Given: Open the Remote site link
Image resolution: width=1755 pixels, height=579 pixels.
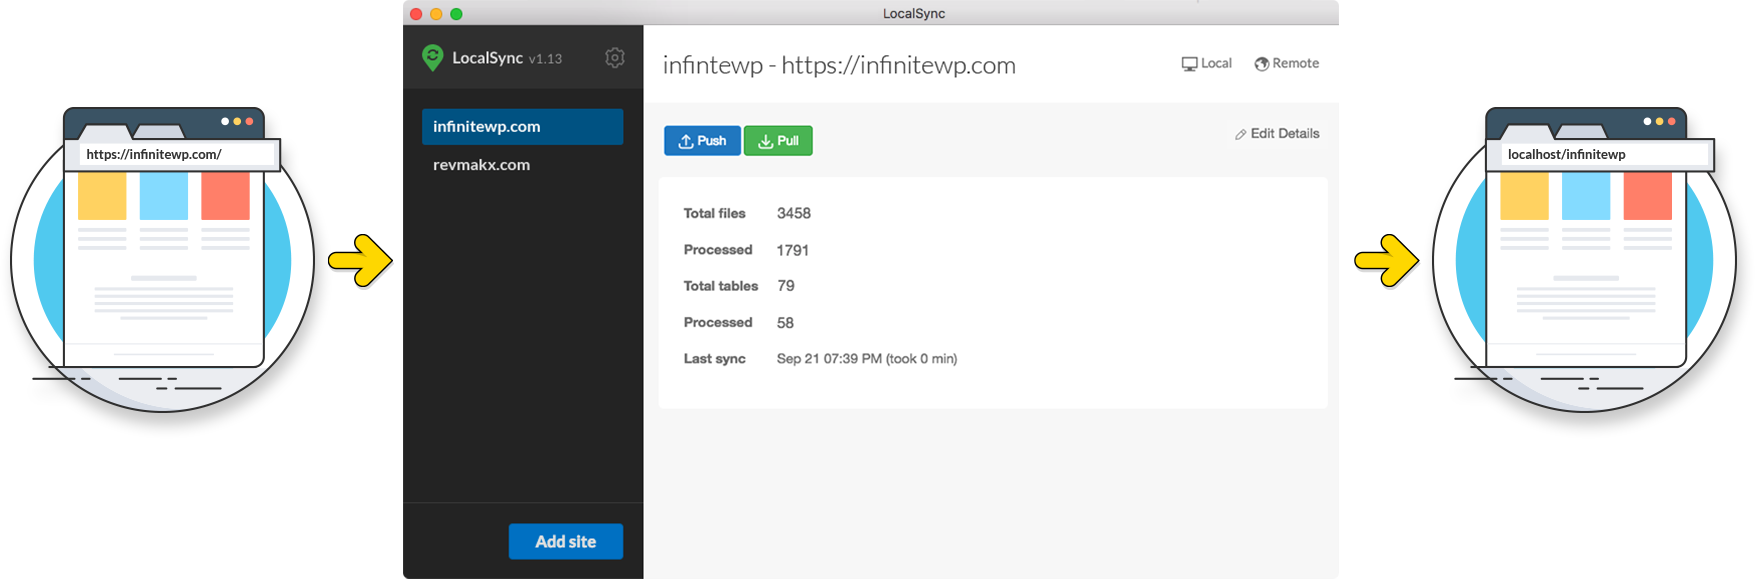Looking at the screenshot, I should pos(1287,63).
